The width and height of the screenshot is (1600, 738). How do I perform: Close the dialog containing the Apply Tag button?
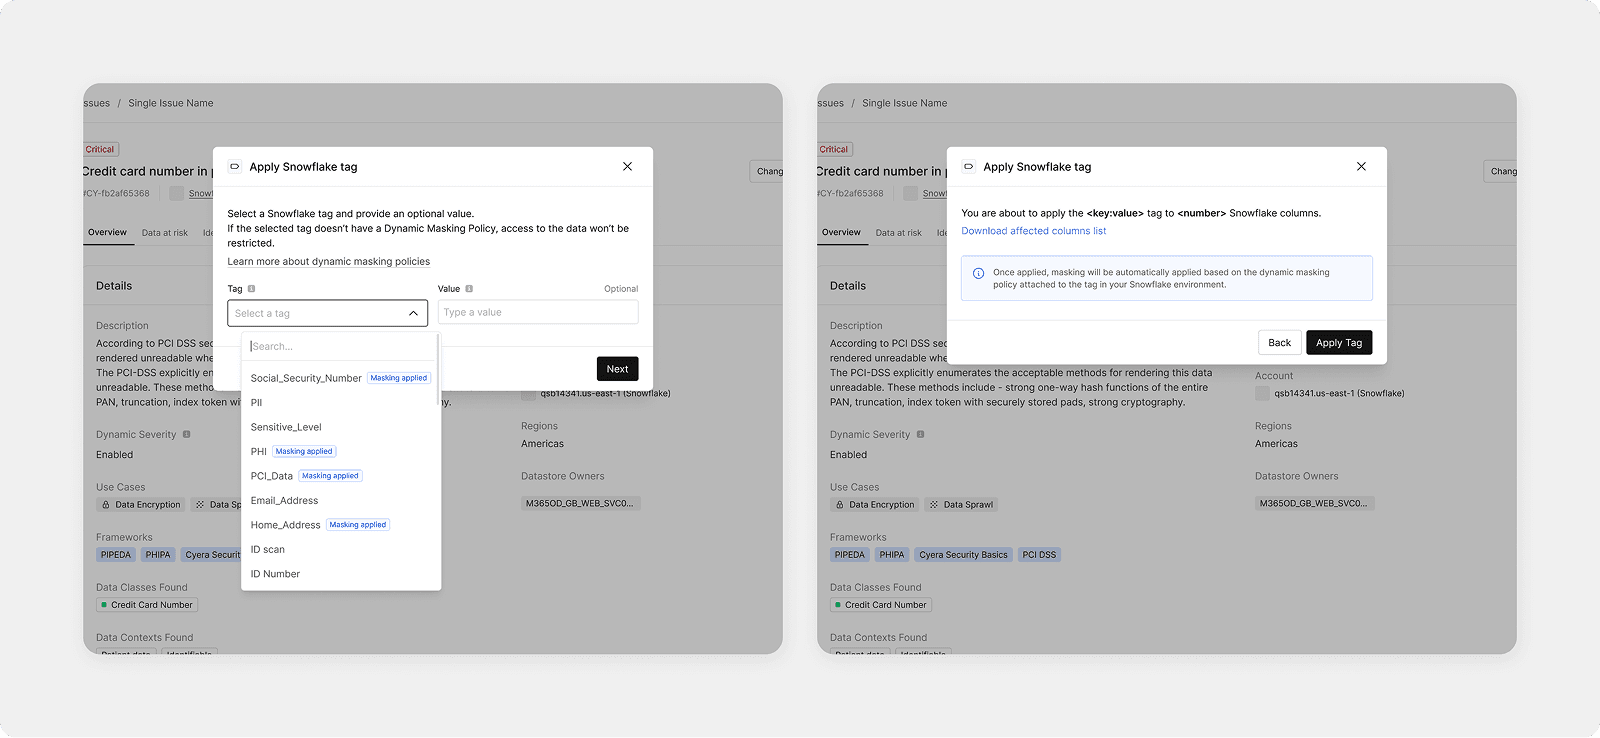click(1361, 167)
